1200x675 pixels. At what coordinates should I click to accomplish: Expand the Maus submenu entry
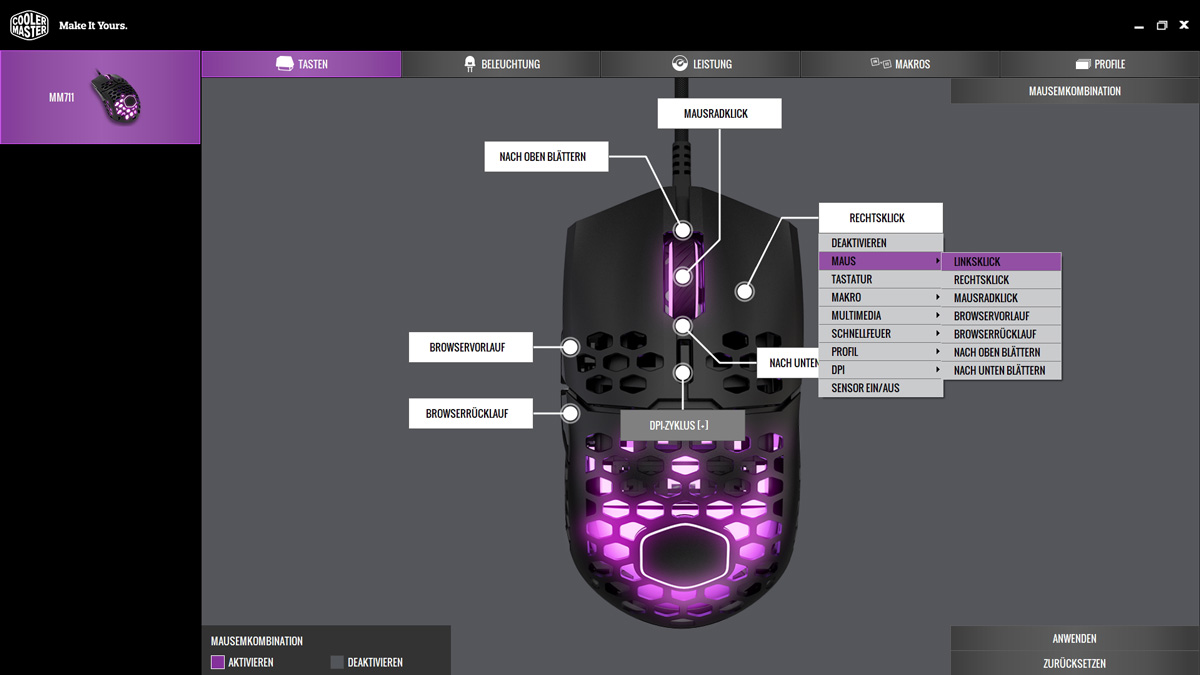click(x=881, y=261)
